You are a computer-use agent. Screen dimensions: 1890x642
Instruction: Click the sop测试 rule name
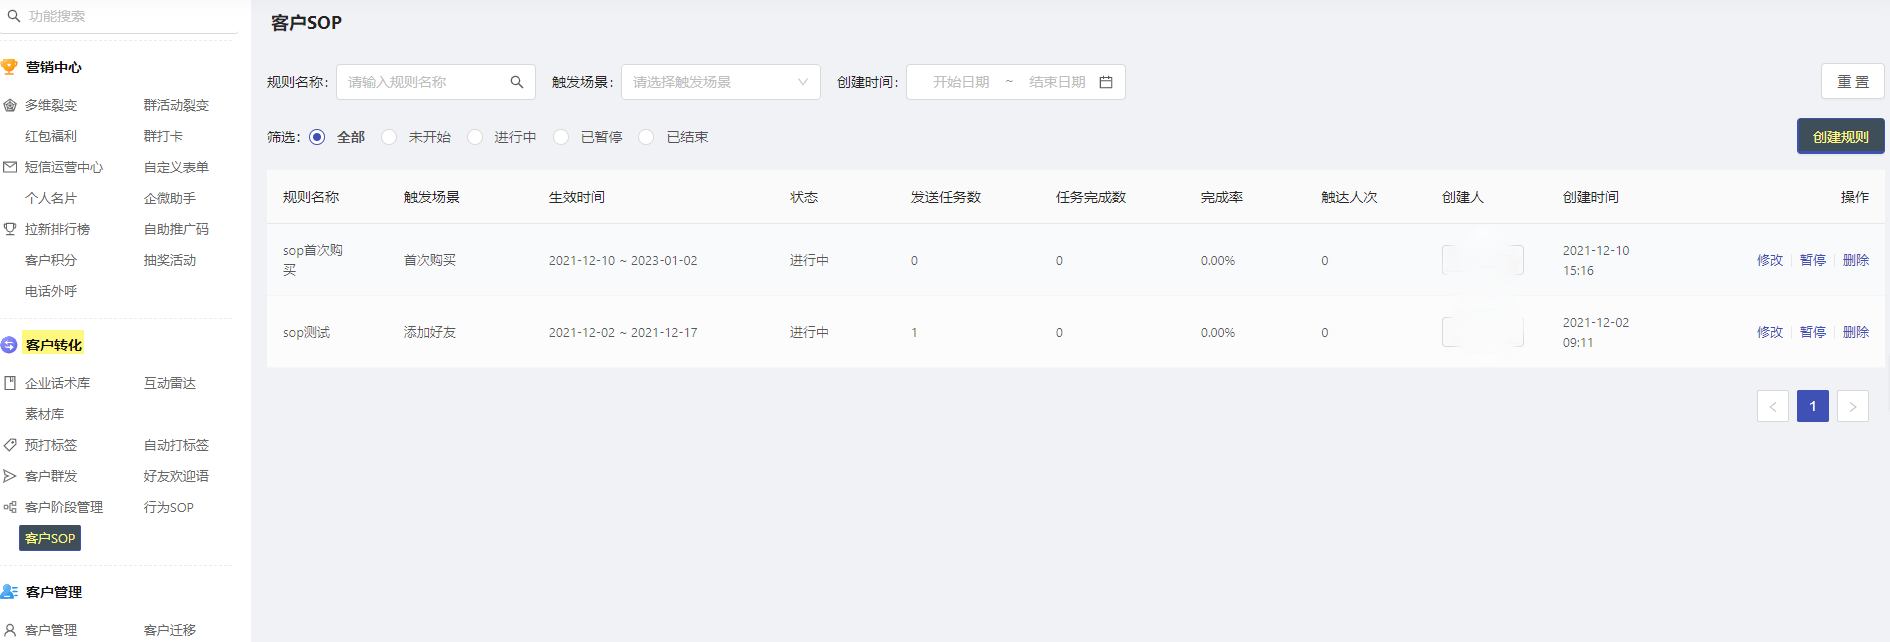click(306, 332)
